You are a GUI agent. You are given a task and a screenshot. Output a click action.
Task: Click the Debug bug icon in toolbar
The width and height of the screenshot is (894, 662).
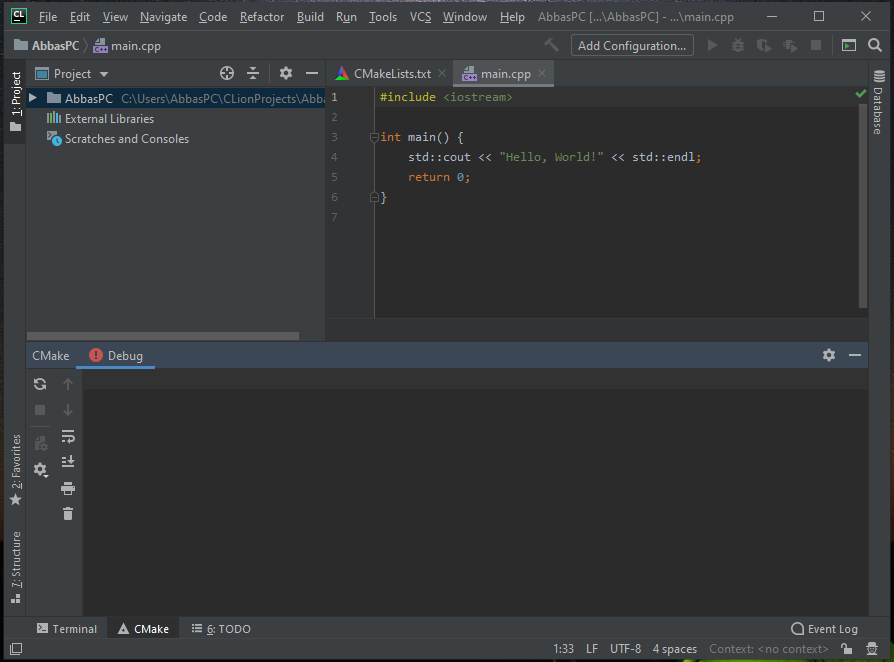(x=738, y=45)
